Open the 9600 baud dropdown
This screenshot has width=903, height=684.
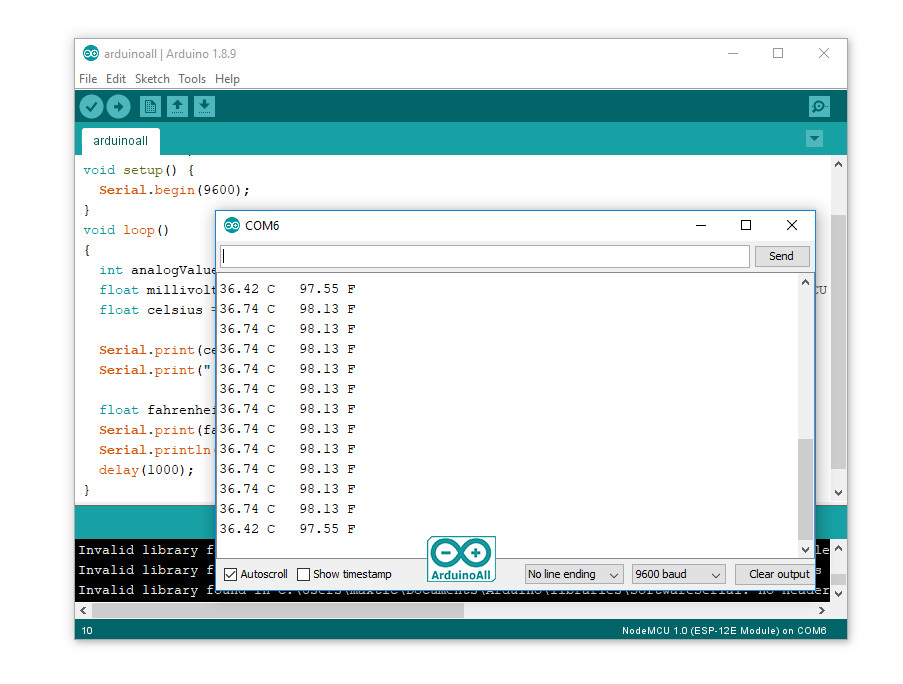[x=678, y=574]
